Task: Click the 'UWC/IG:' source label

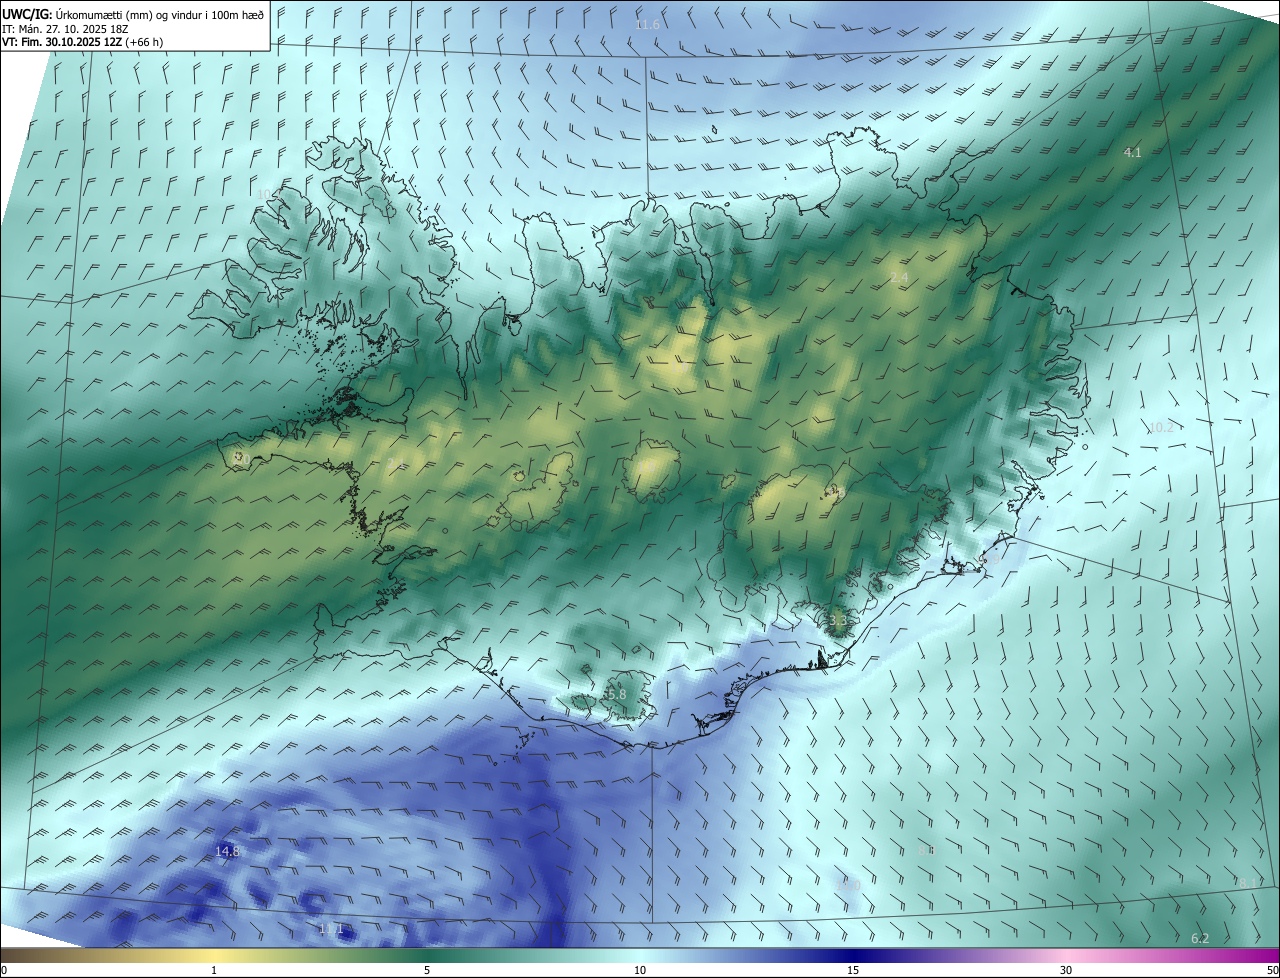Action: [x=28, y=14]
